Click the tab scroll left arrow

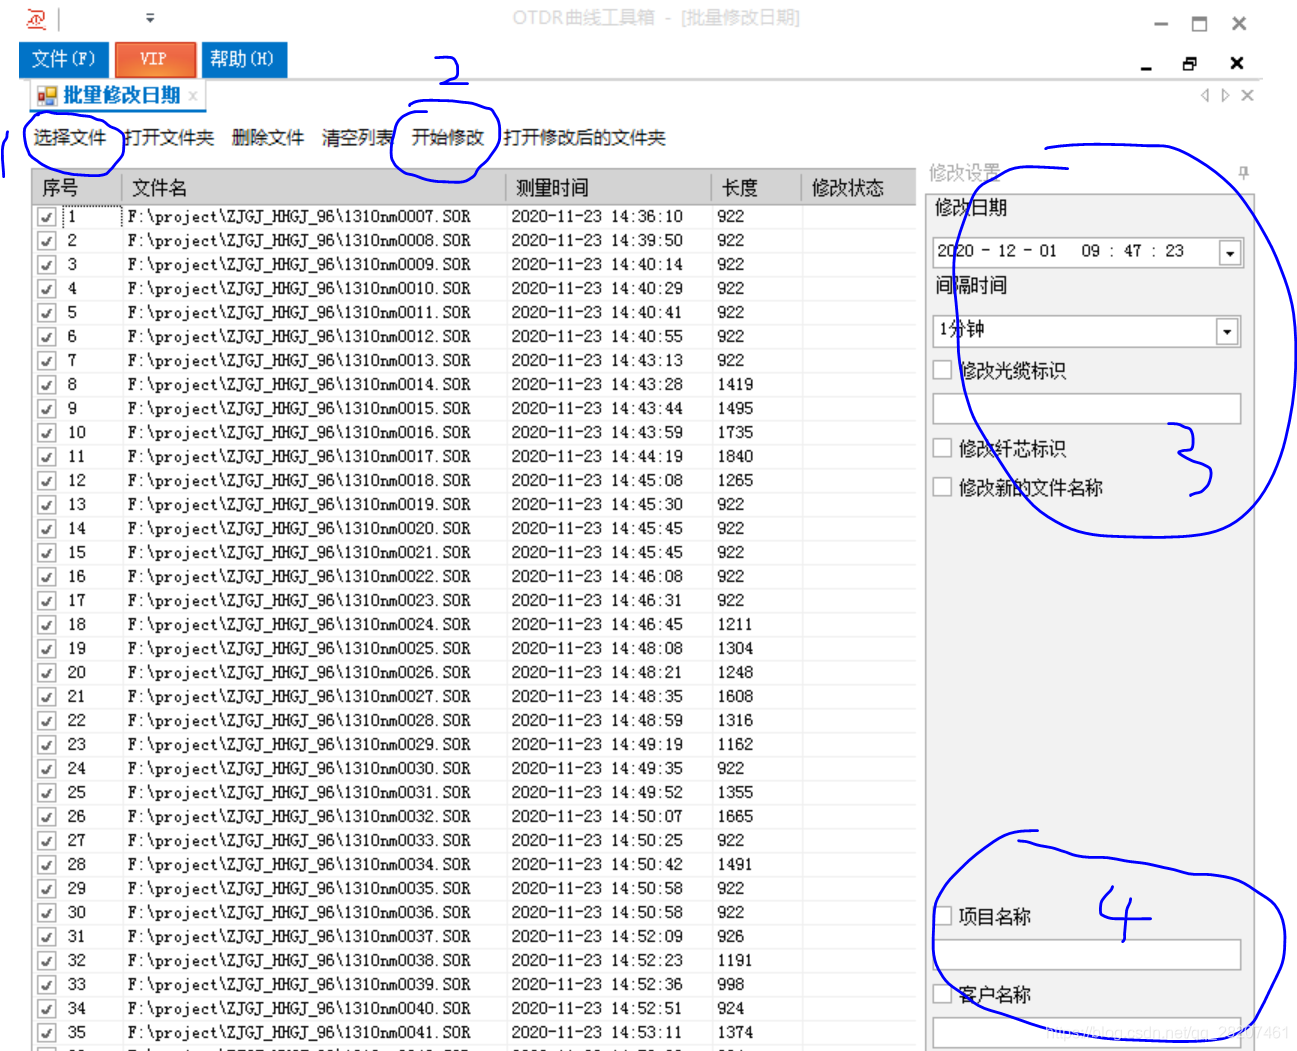coord(1205,95)
